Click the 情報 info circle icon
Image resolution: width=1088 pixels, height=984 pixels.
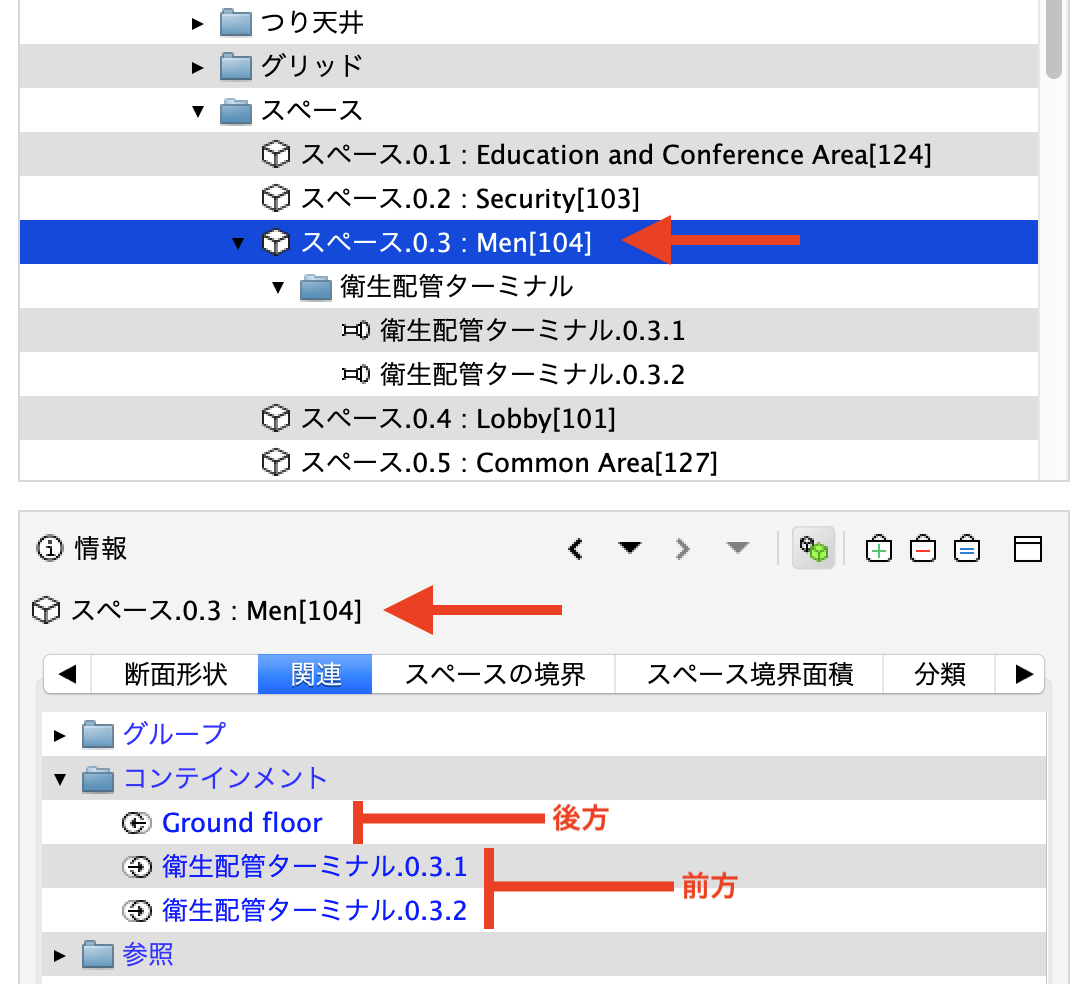[x=49, y=548]
